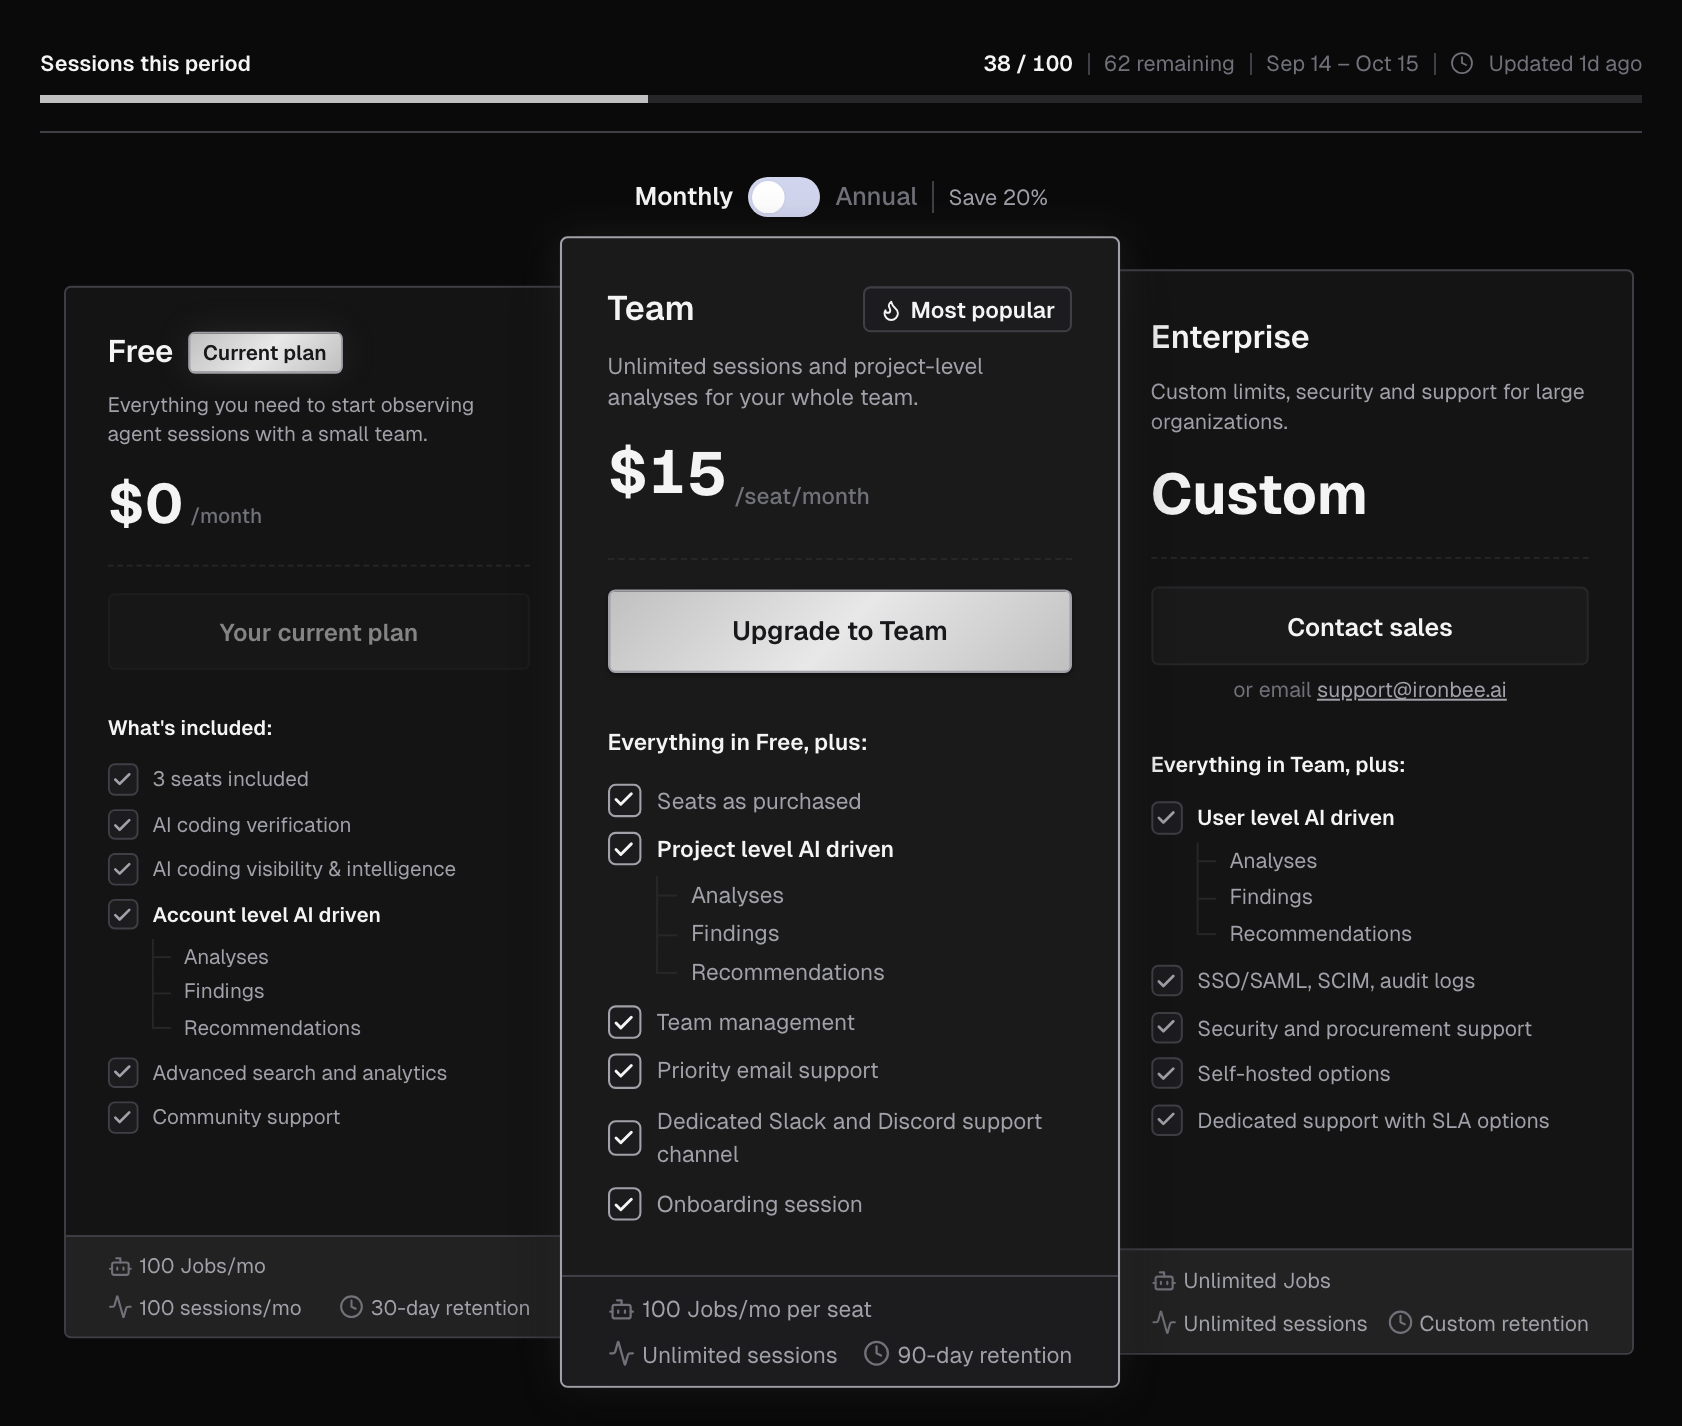Click the pulse icon beside 100 sessions/mo
The width and height of the screenshot is (1682, 1426).
(x=120, y=1307)
